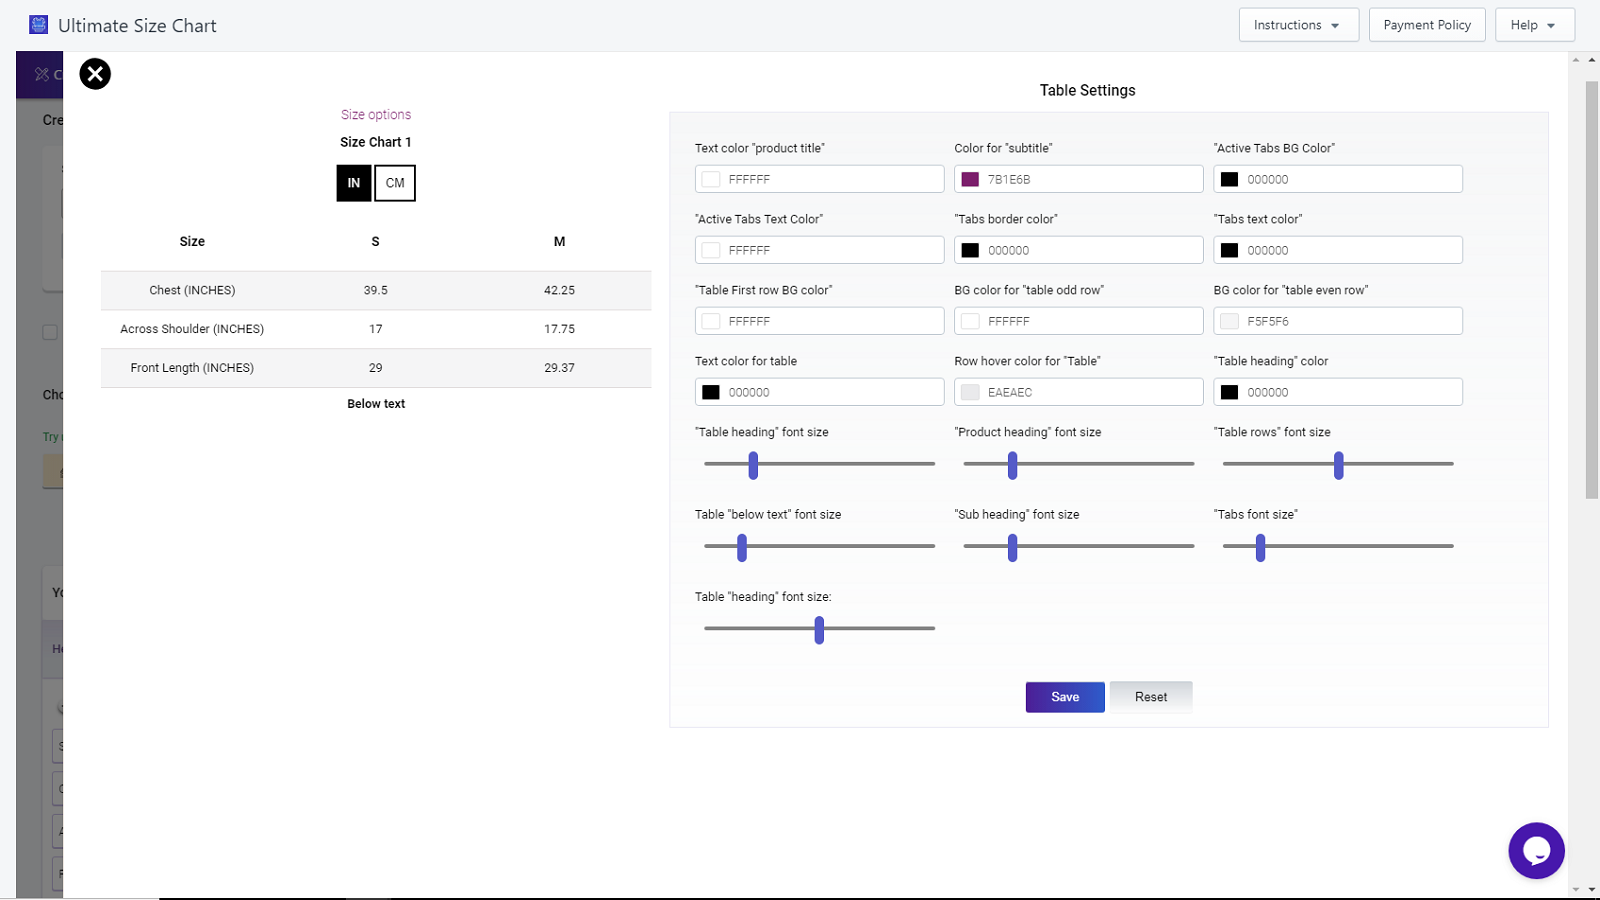Click the subtitle purple color swatch
This screenshot has width=1600, height=900.
(x=970, y=180)
